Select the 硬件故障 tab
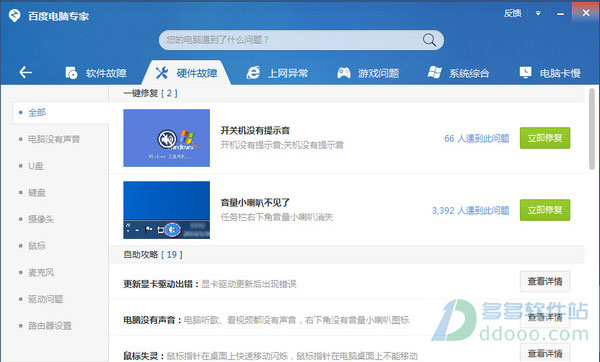Viewport: 600px width, 362px height. (186, 73)
